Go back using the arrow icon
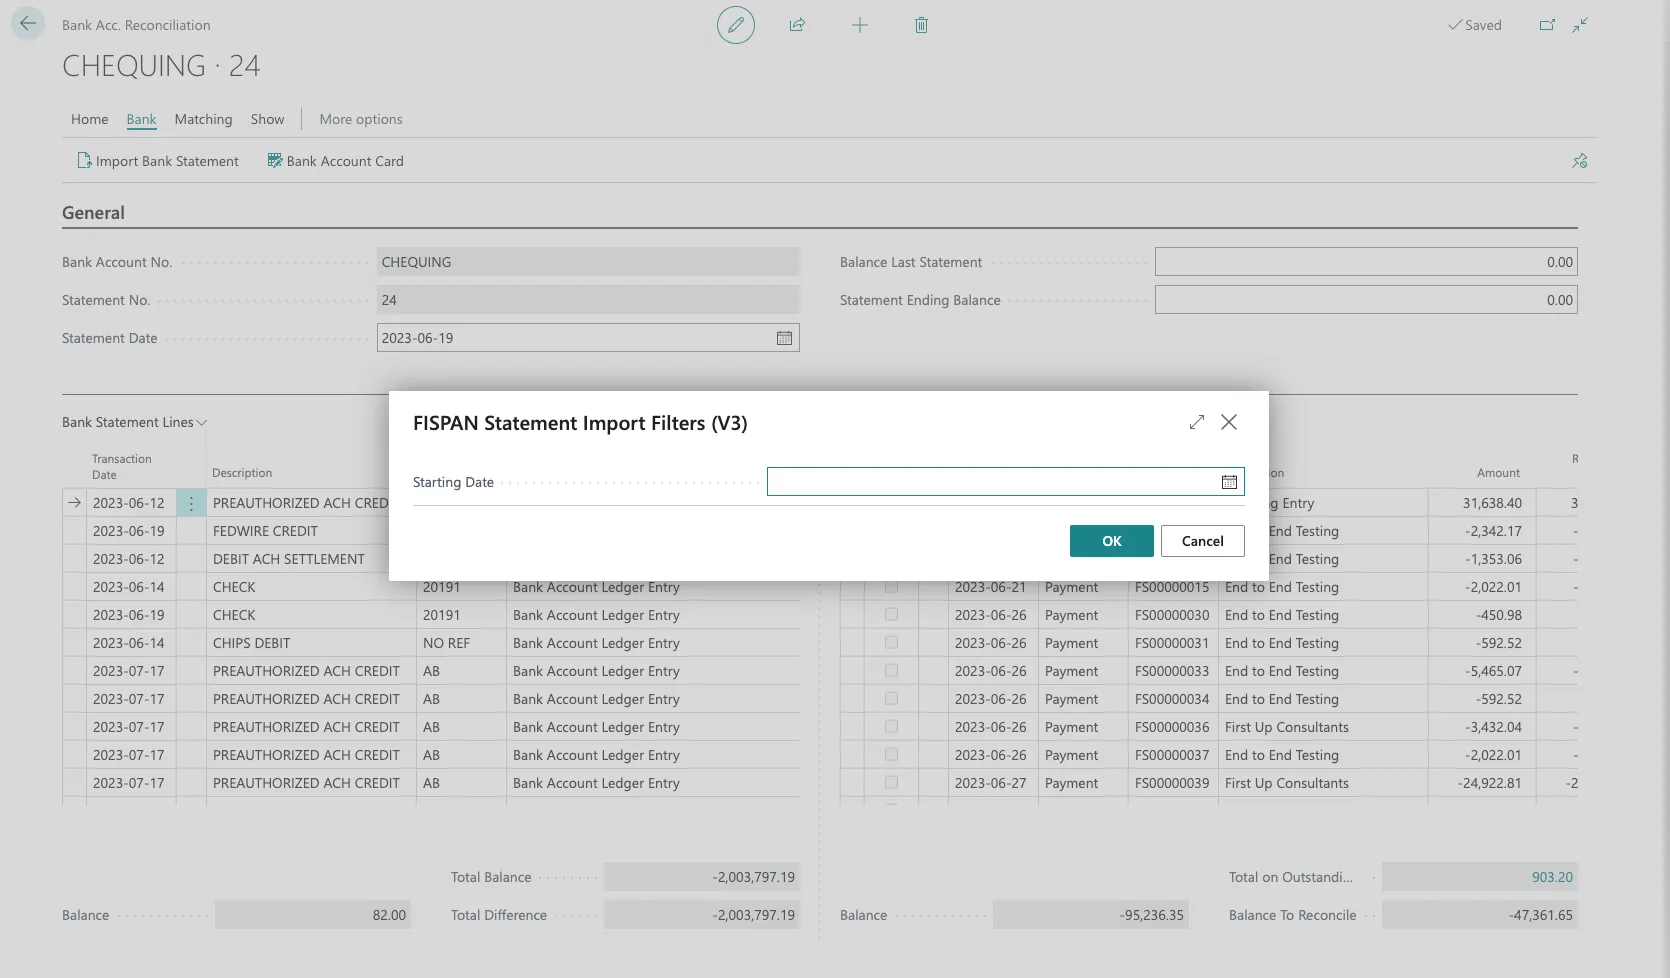The height and width of the screenshot is (978, 1670). (x=28, y=24)
